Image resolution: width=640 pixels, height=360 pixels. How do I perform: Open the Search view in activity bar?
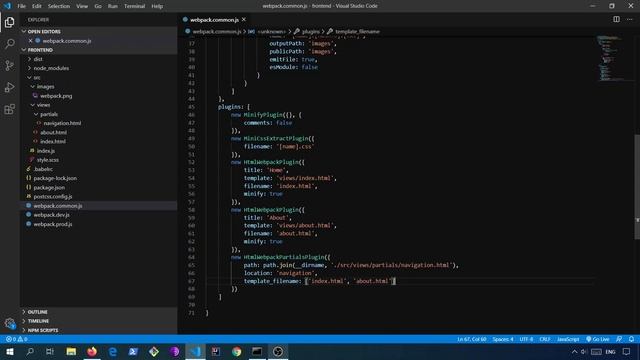click(x=10, y=44)
